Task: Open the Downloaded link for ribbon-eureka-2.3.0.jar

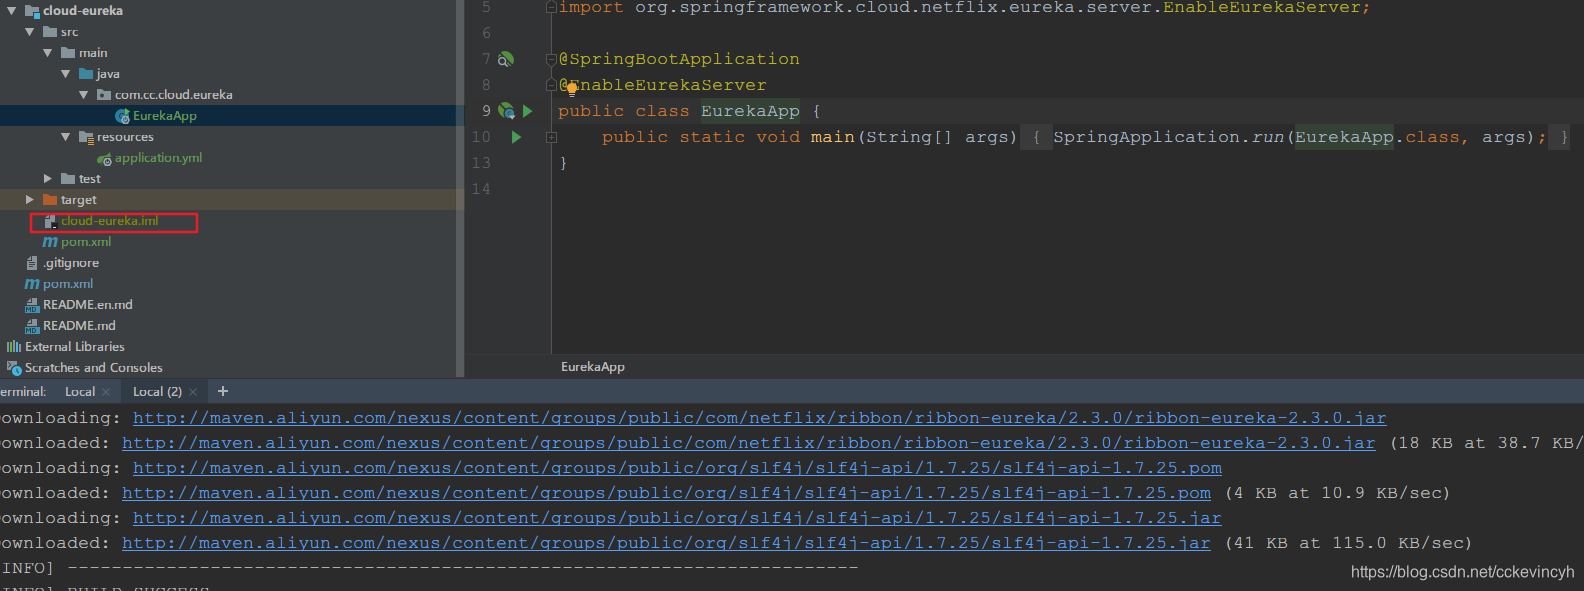Action: click(748, 443)
